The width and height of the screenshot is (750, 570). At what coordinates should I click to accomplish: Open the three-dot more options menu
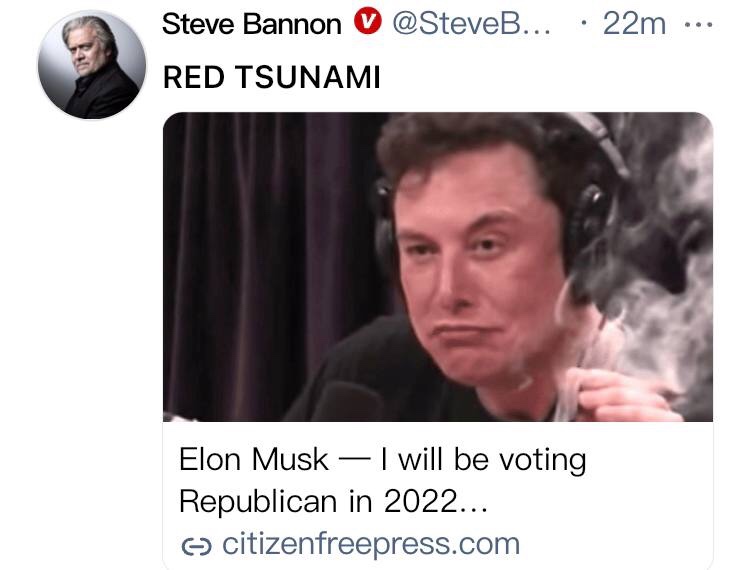pyautogui.click(x=698, y=24)
